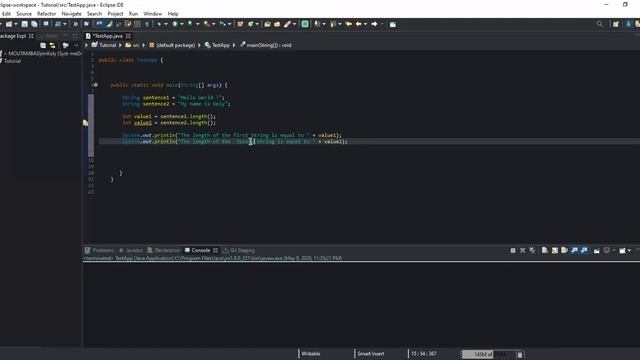The height and width of the screenshot is (360, 640).
Task: Click the Open Task folder icon
Action: pos(277,24)
